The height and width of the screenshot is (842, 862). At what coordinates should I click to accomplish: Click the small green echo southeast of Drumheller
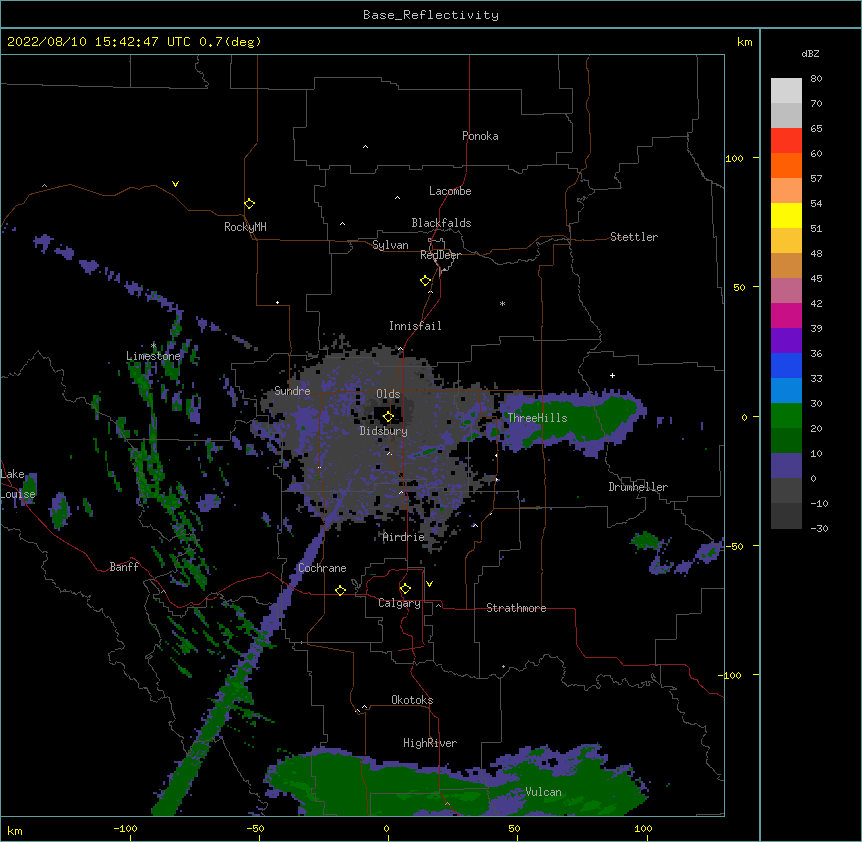click(645, 540)
